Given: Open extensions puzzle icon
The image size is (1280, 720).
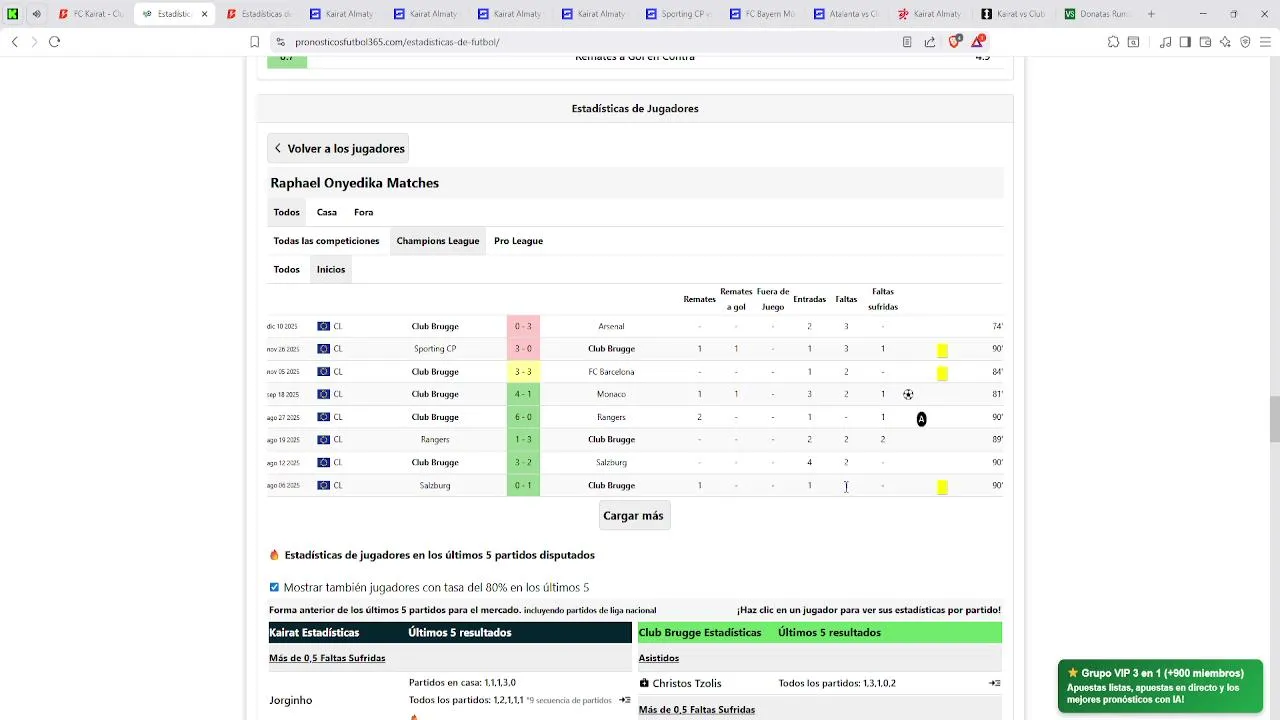Looking at the screenshot, I should coord(1113,42).
